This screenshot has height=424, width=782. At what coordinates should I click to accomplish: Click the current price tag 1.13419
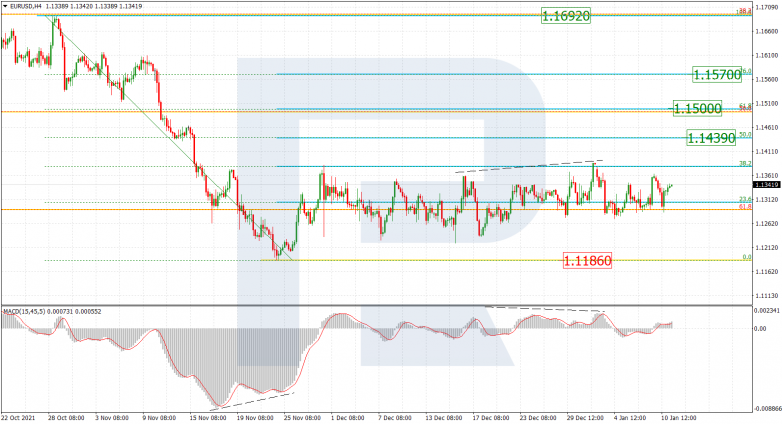tap(767, 185)
